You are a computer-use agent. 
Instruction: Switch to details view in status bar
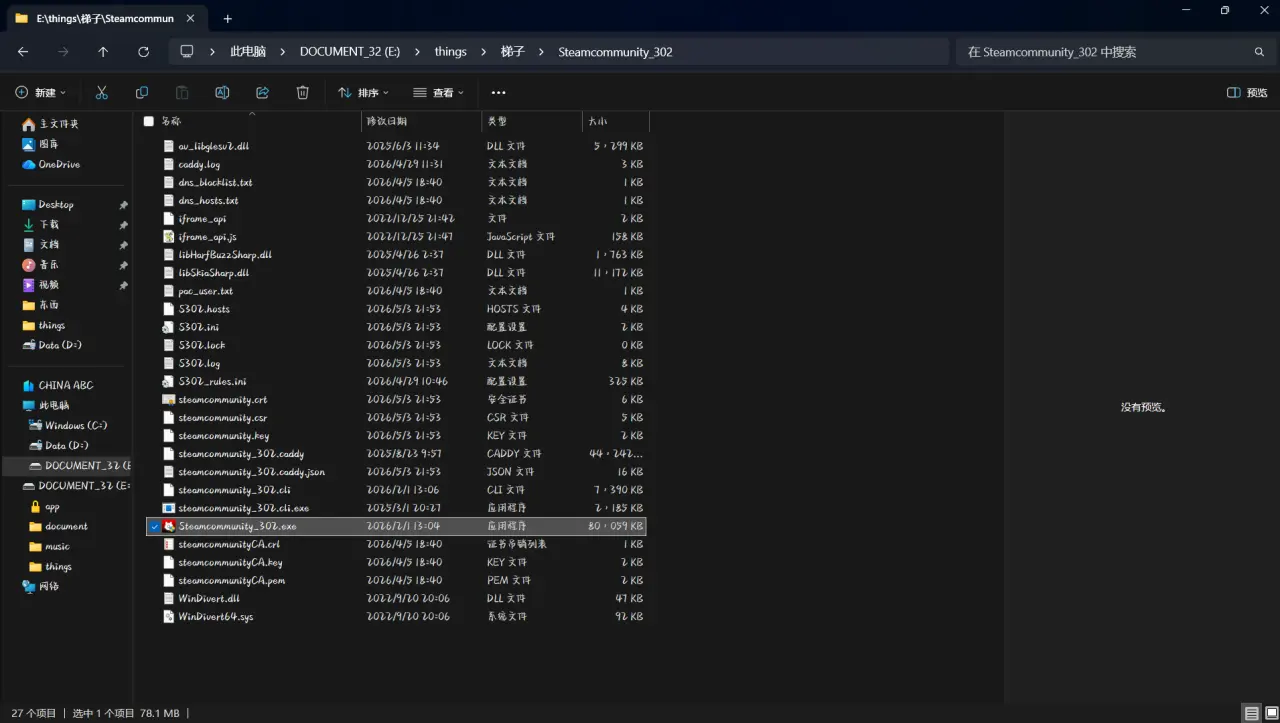(x=1250, y=713)
